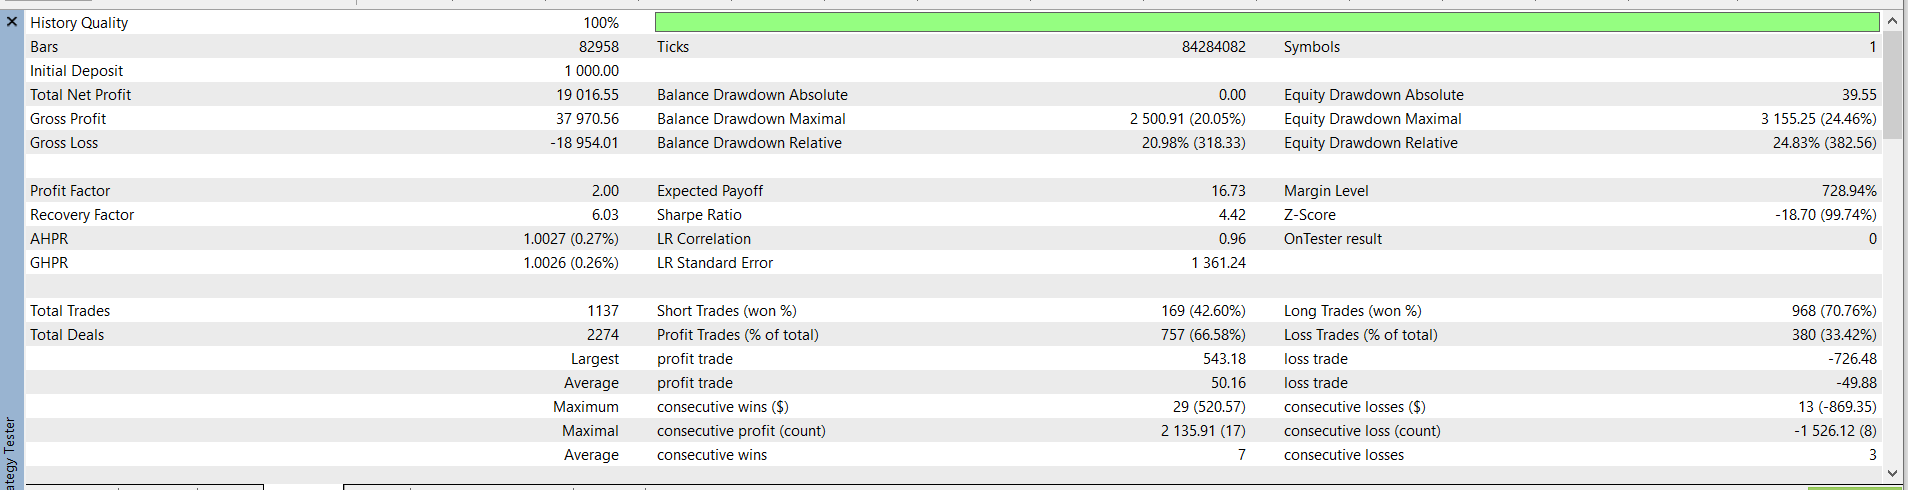
Task: Click the Ticks count 84284082
Action: point(1213,47)
